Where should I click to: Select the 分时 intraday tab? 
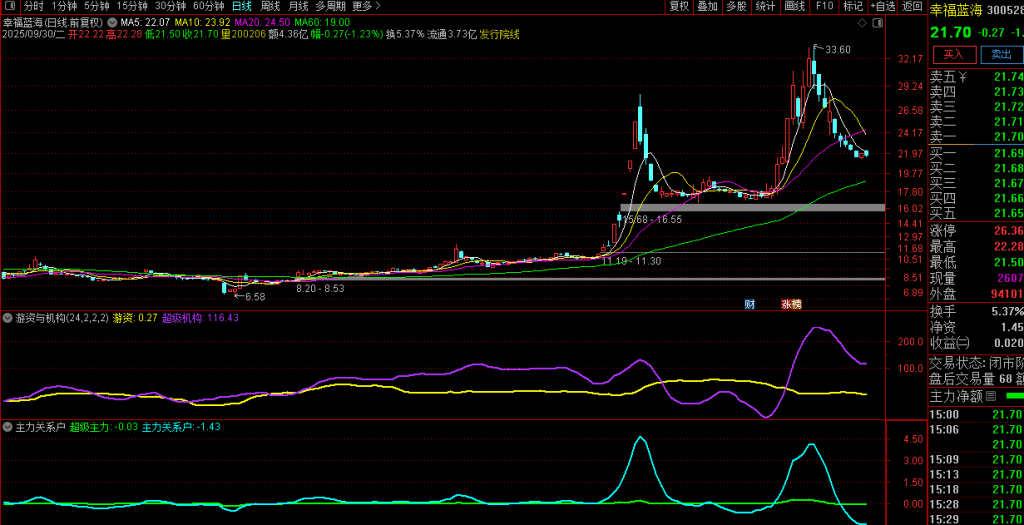34,6
